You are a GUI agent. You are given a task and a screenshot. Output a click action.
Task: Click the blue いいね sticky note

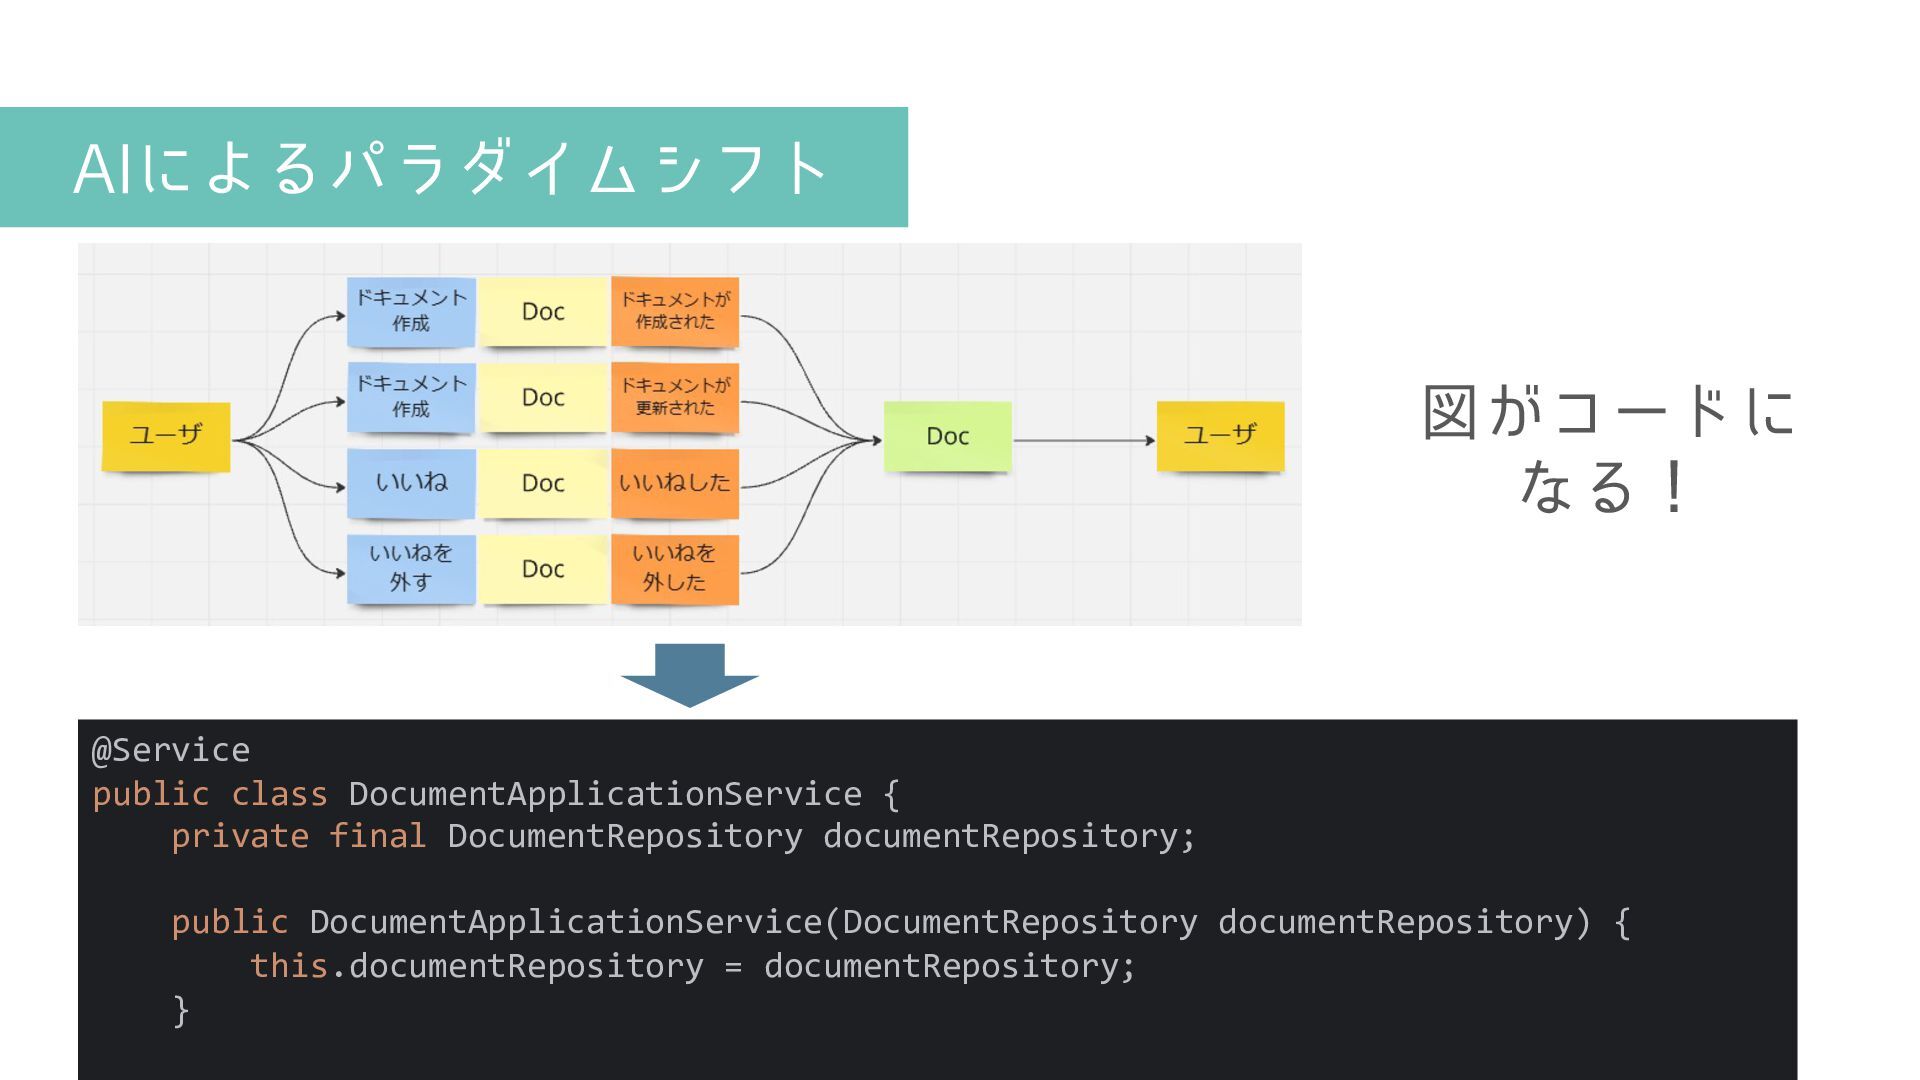411,483
